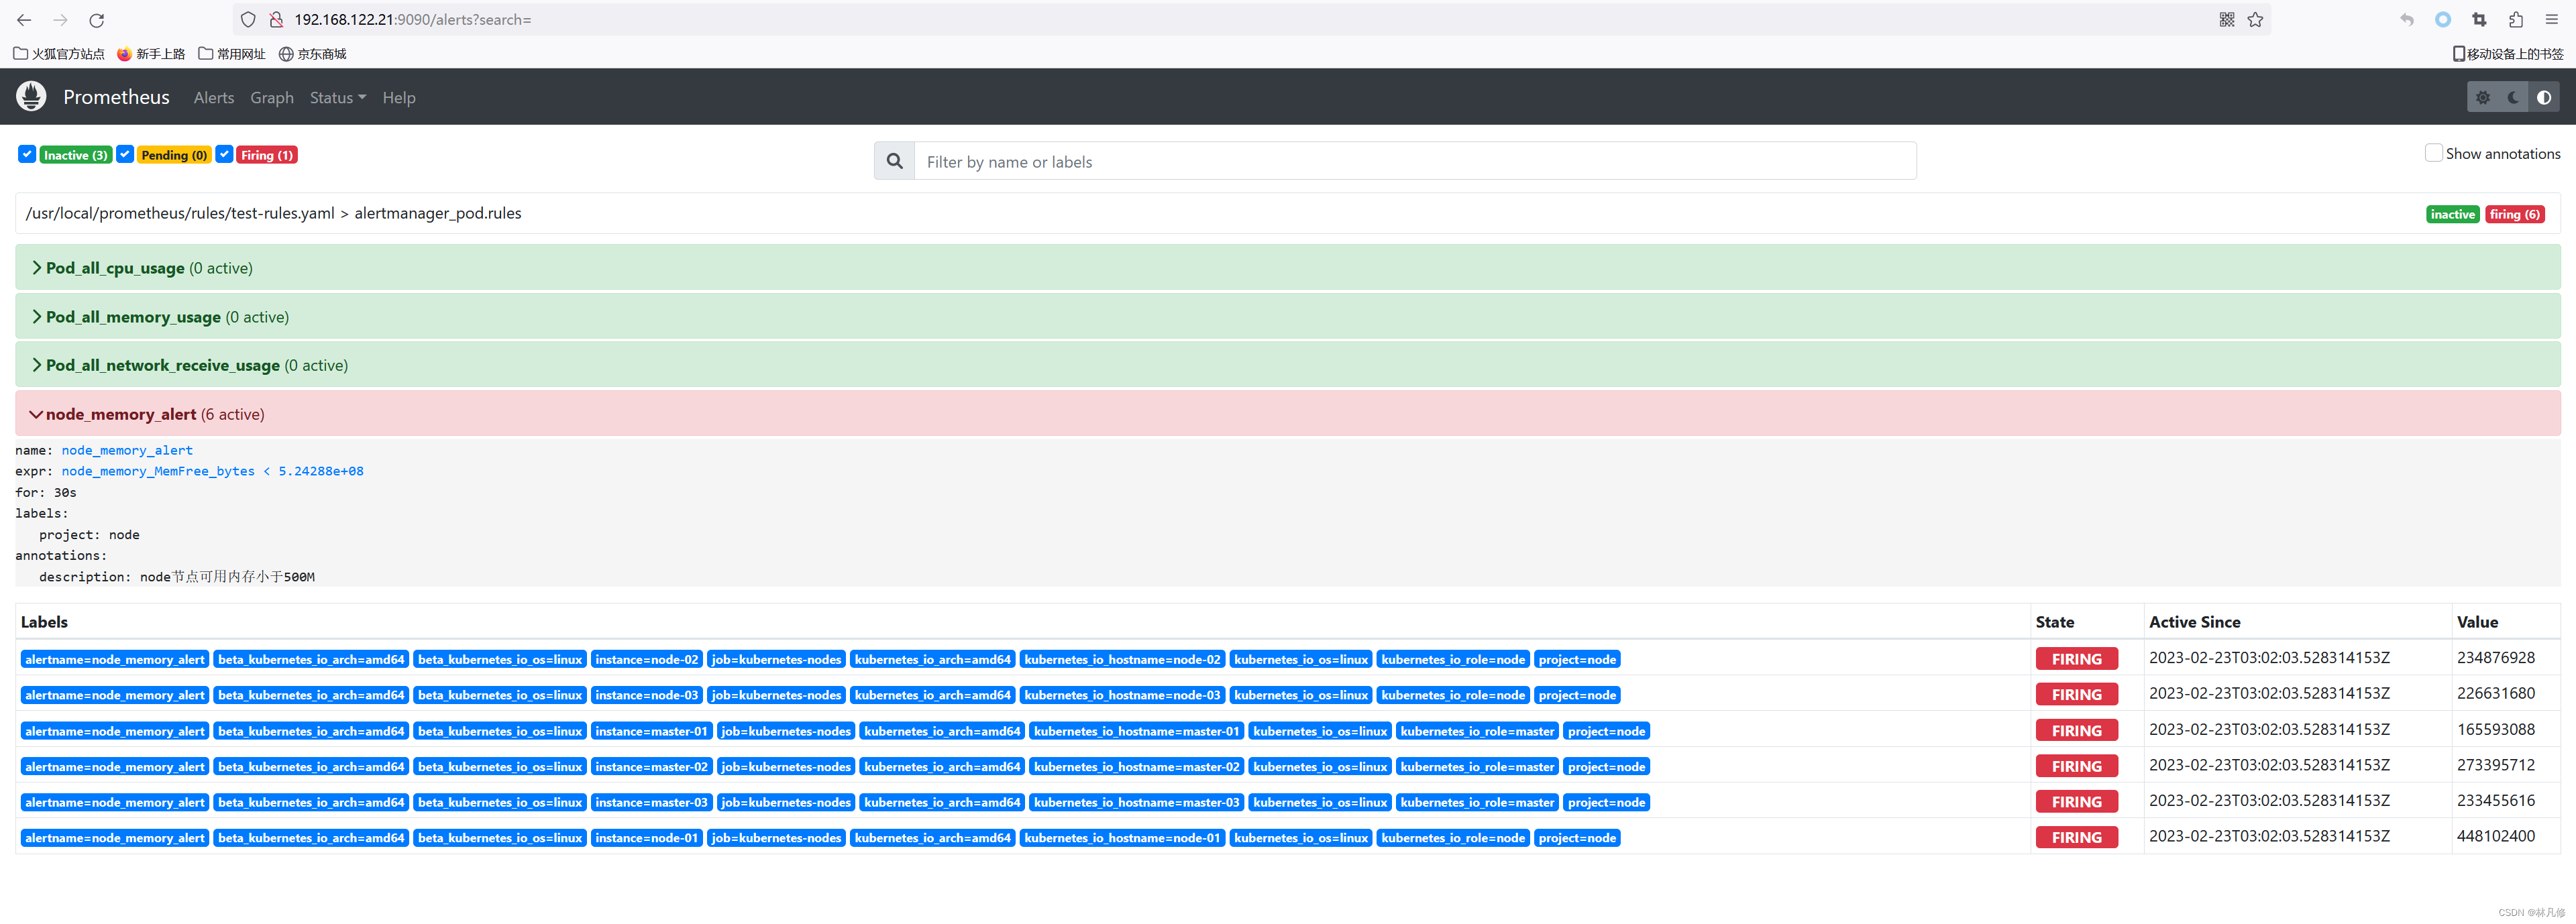
Task: Expand Pod_all_memory_usage alert rule
Action: (1288, 317)
